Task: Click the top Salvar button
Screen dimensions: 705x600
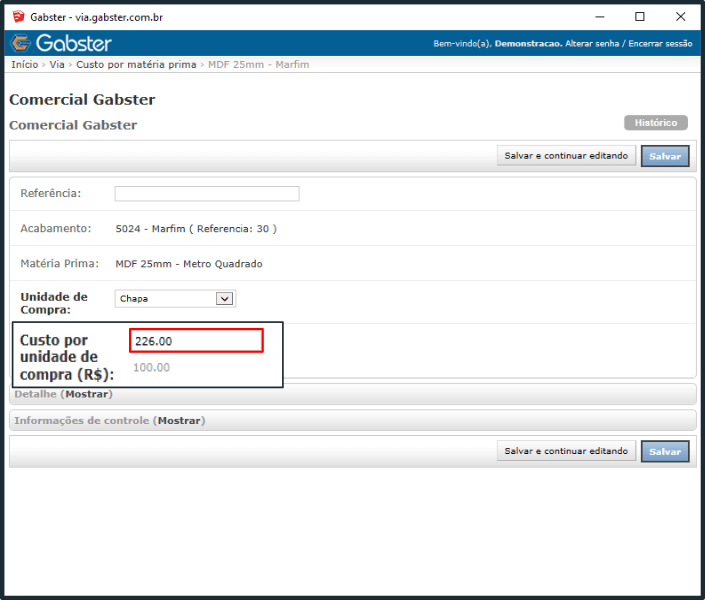Action: pos(665,156)
